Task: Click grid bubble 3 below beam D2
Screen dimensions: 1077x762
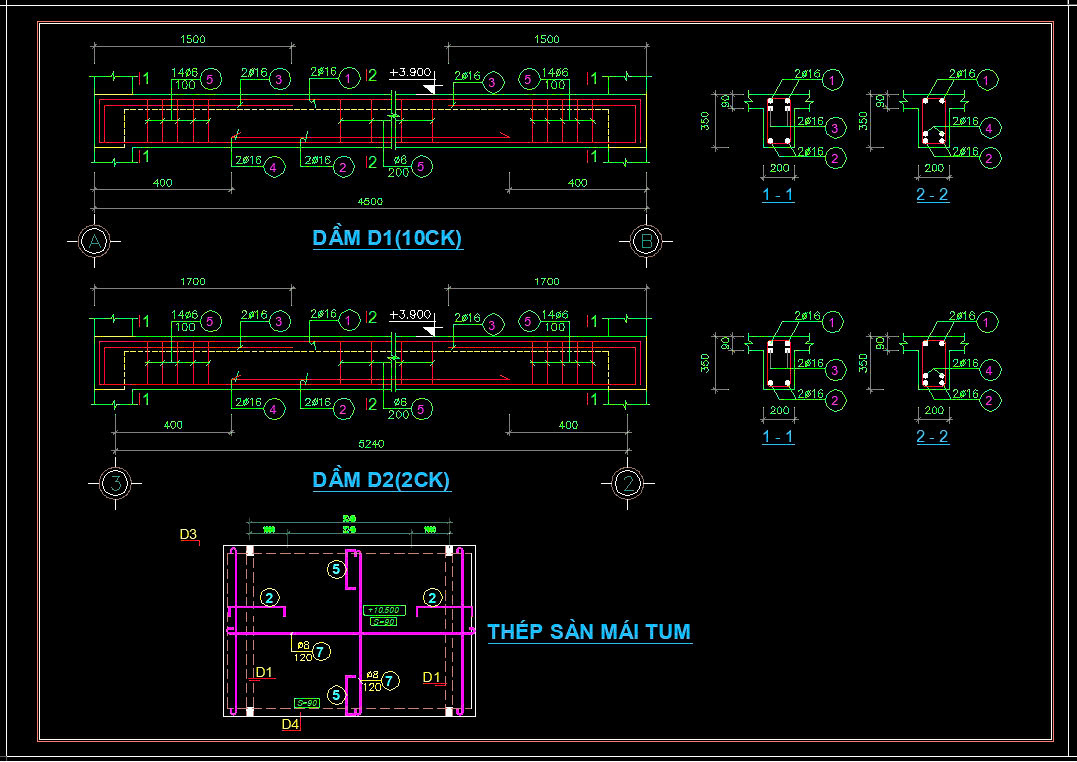Action: click(115, 481)
